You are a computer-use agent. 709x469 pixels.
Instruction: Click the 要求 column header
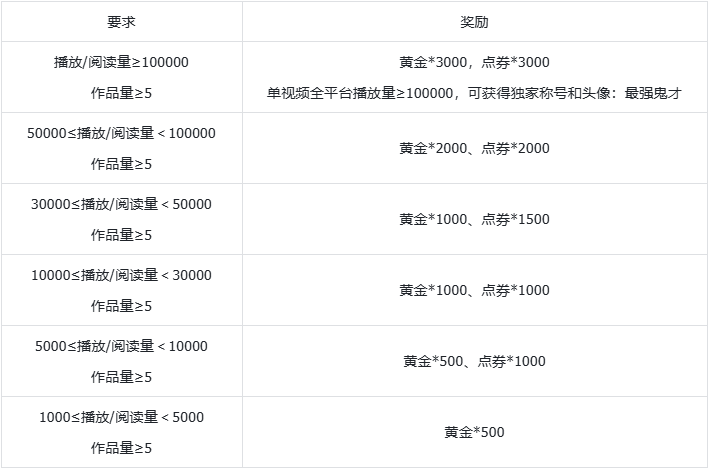[121, 21]
